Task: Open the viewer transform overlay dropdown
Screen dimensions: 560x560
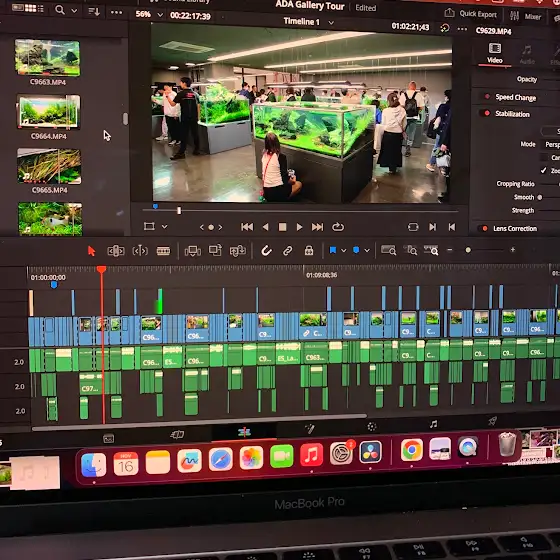Action: click(x=165, y=226)
